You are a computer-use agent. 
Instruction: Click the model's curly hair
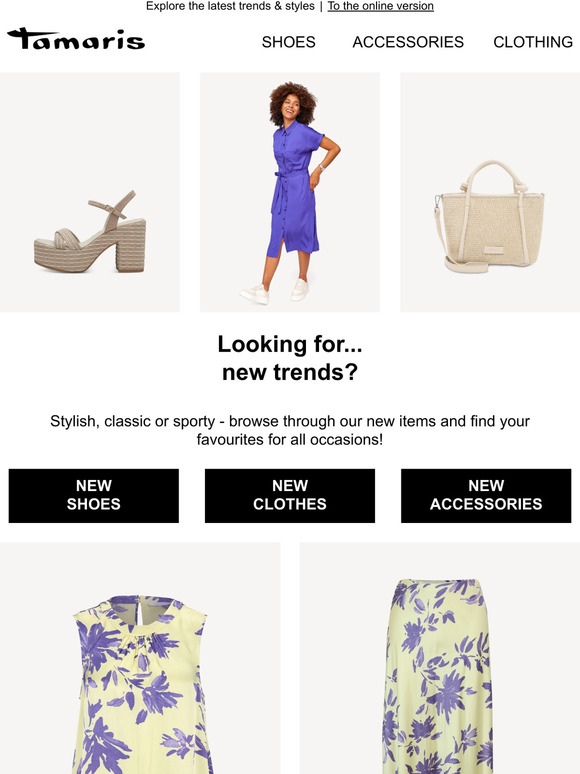(293, 101)
